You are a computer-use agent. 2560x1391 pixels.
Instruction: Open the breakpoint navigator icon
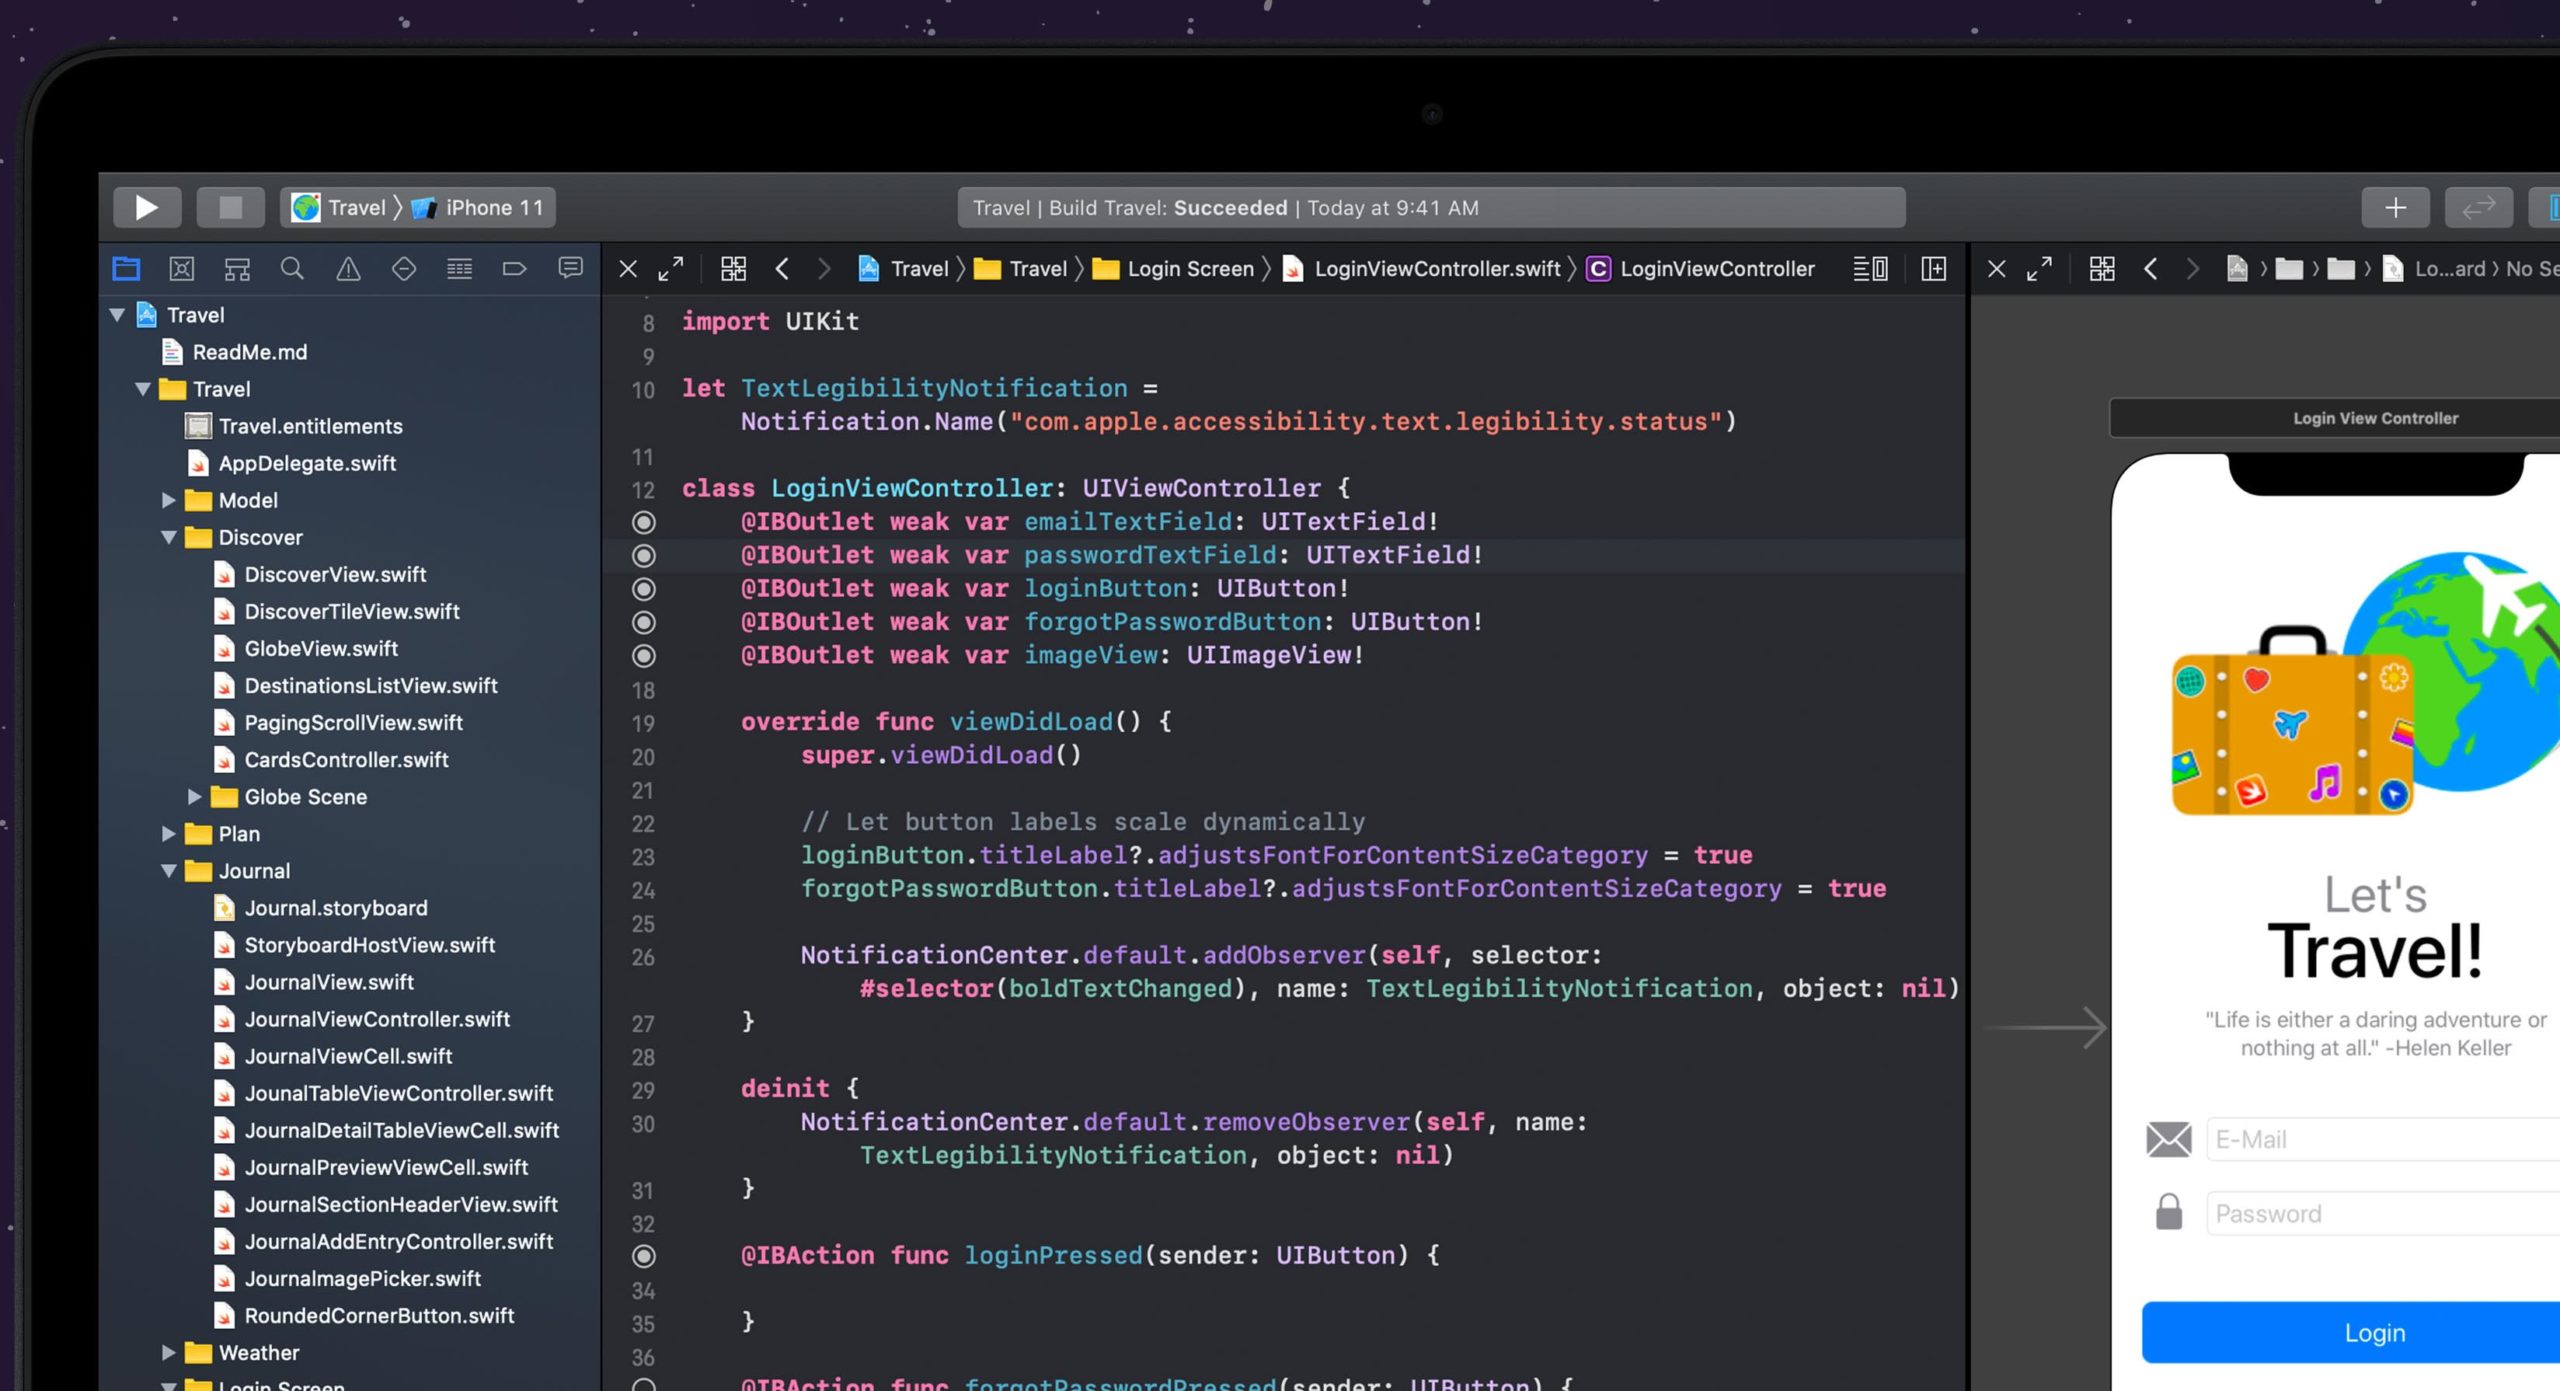tap(514, 268)
